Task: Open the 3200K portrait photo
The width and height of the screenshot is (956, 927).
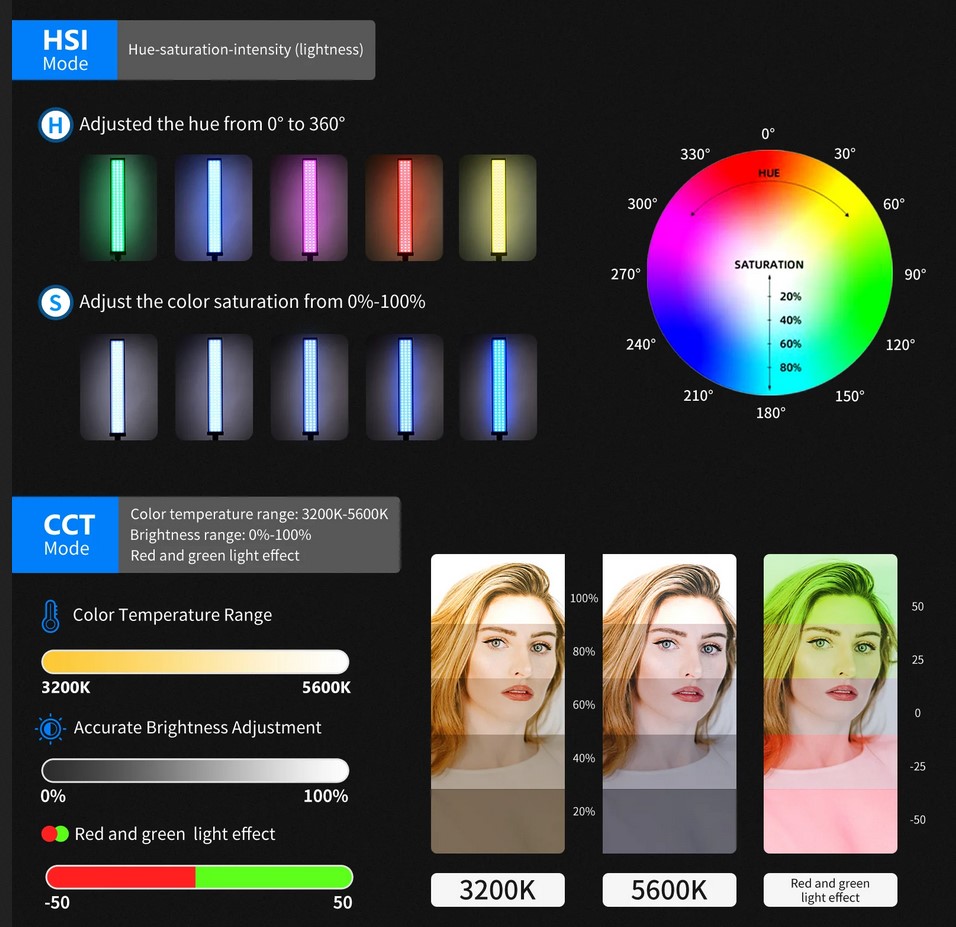Action: (x=498, y=703)
